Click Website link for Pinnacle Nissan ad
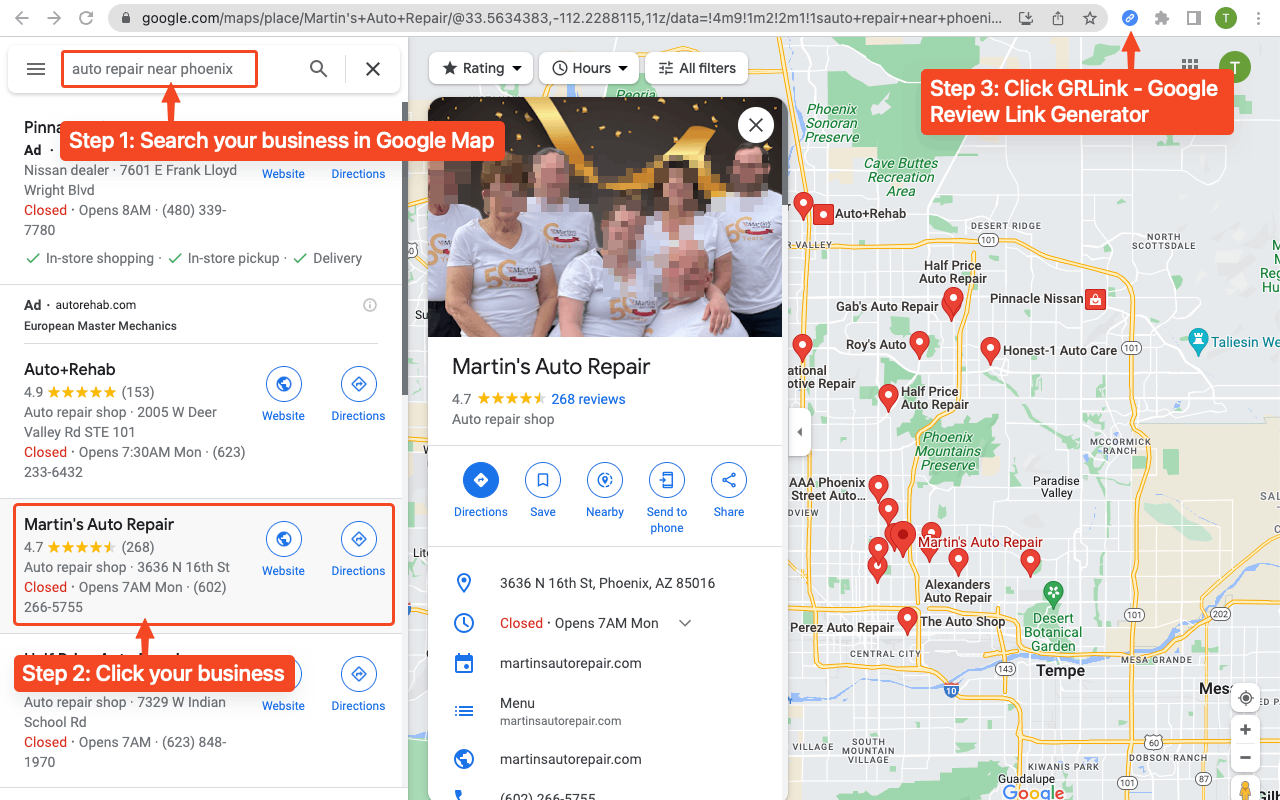 [283, 174]
